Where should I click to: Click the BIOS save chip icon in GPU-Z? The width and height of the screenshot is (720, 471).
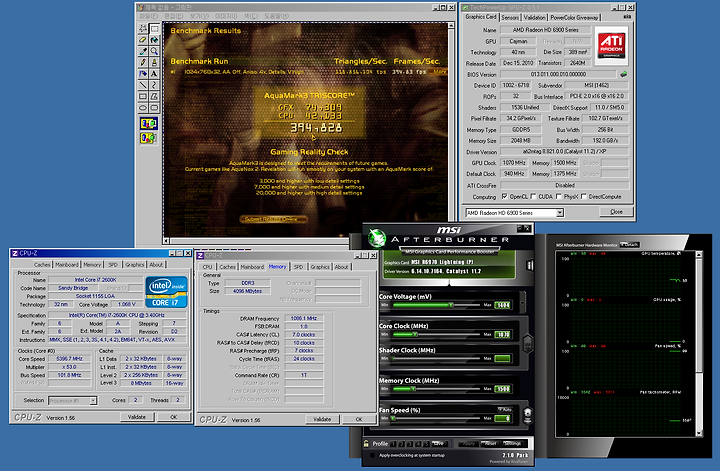click(x=623, y=74)
